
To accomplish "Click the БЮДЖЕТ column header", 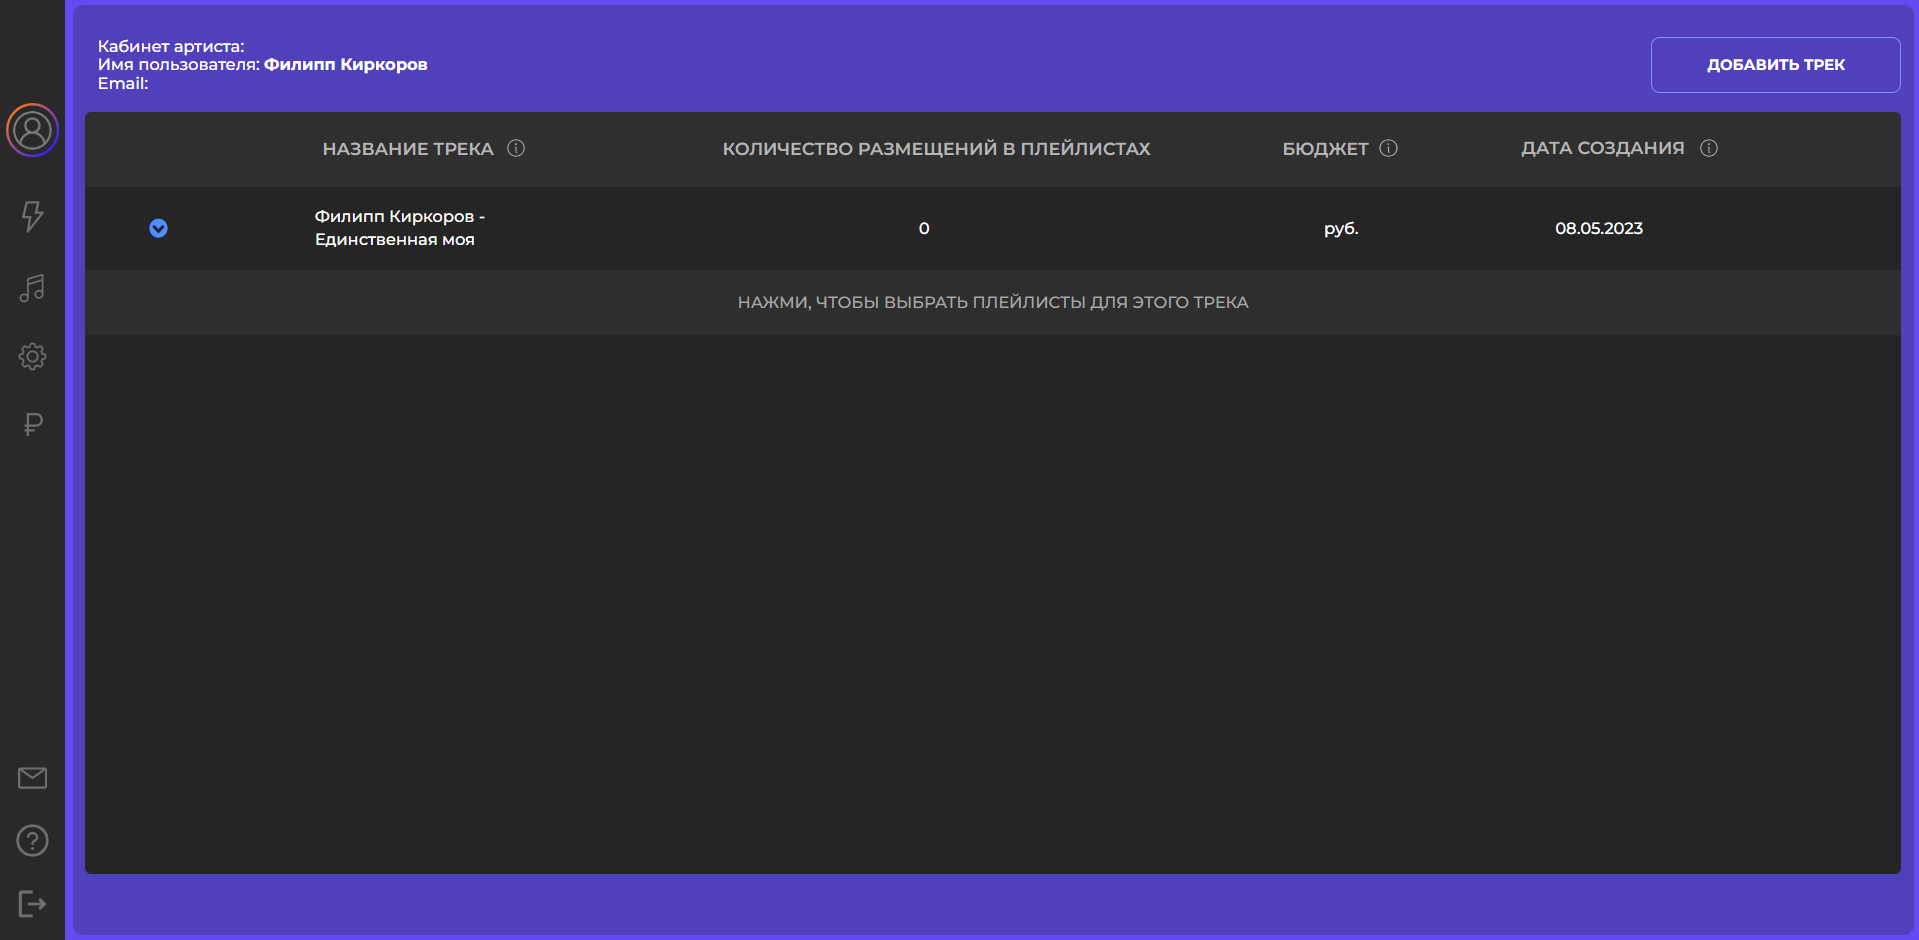I will (1325, 149).
